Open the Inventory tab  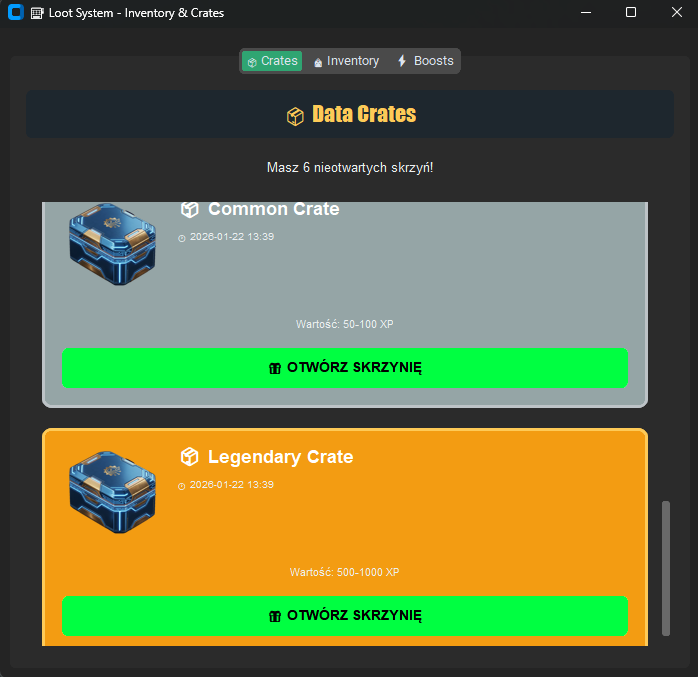point(346,61)
